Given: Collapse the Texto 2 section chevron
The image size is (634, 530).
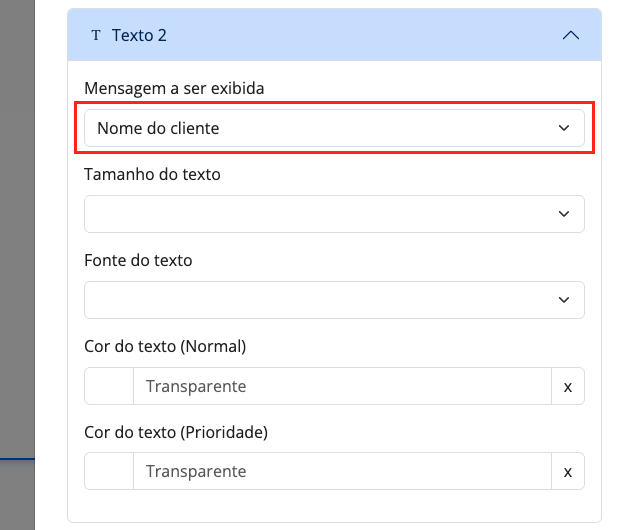Looking at the screenshot, I should pyautogui.click(x=571, y=35).
